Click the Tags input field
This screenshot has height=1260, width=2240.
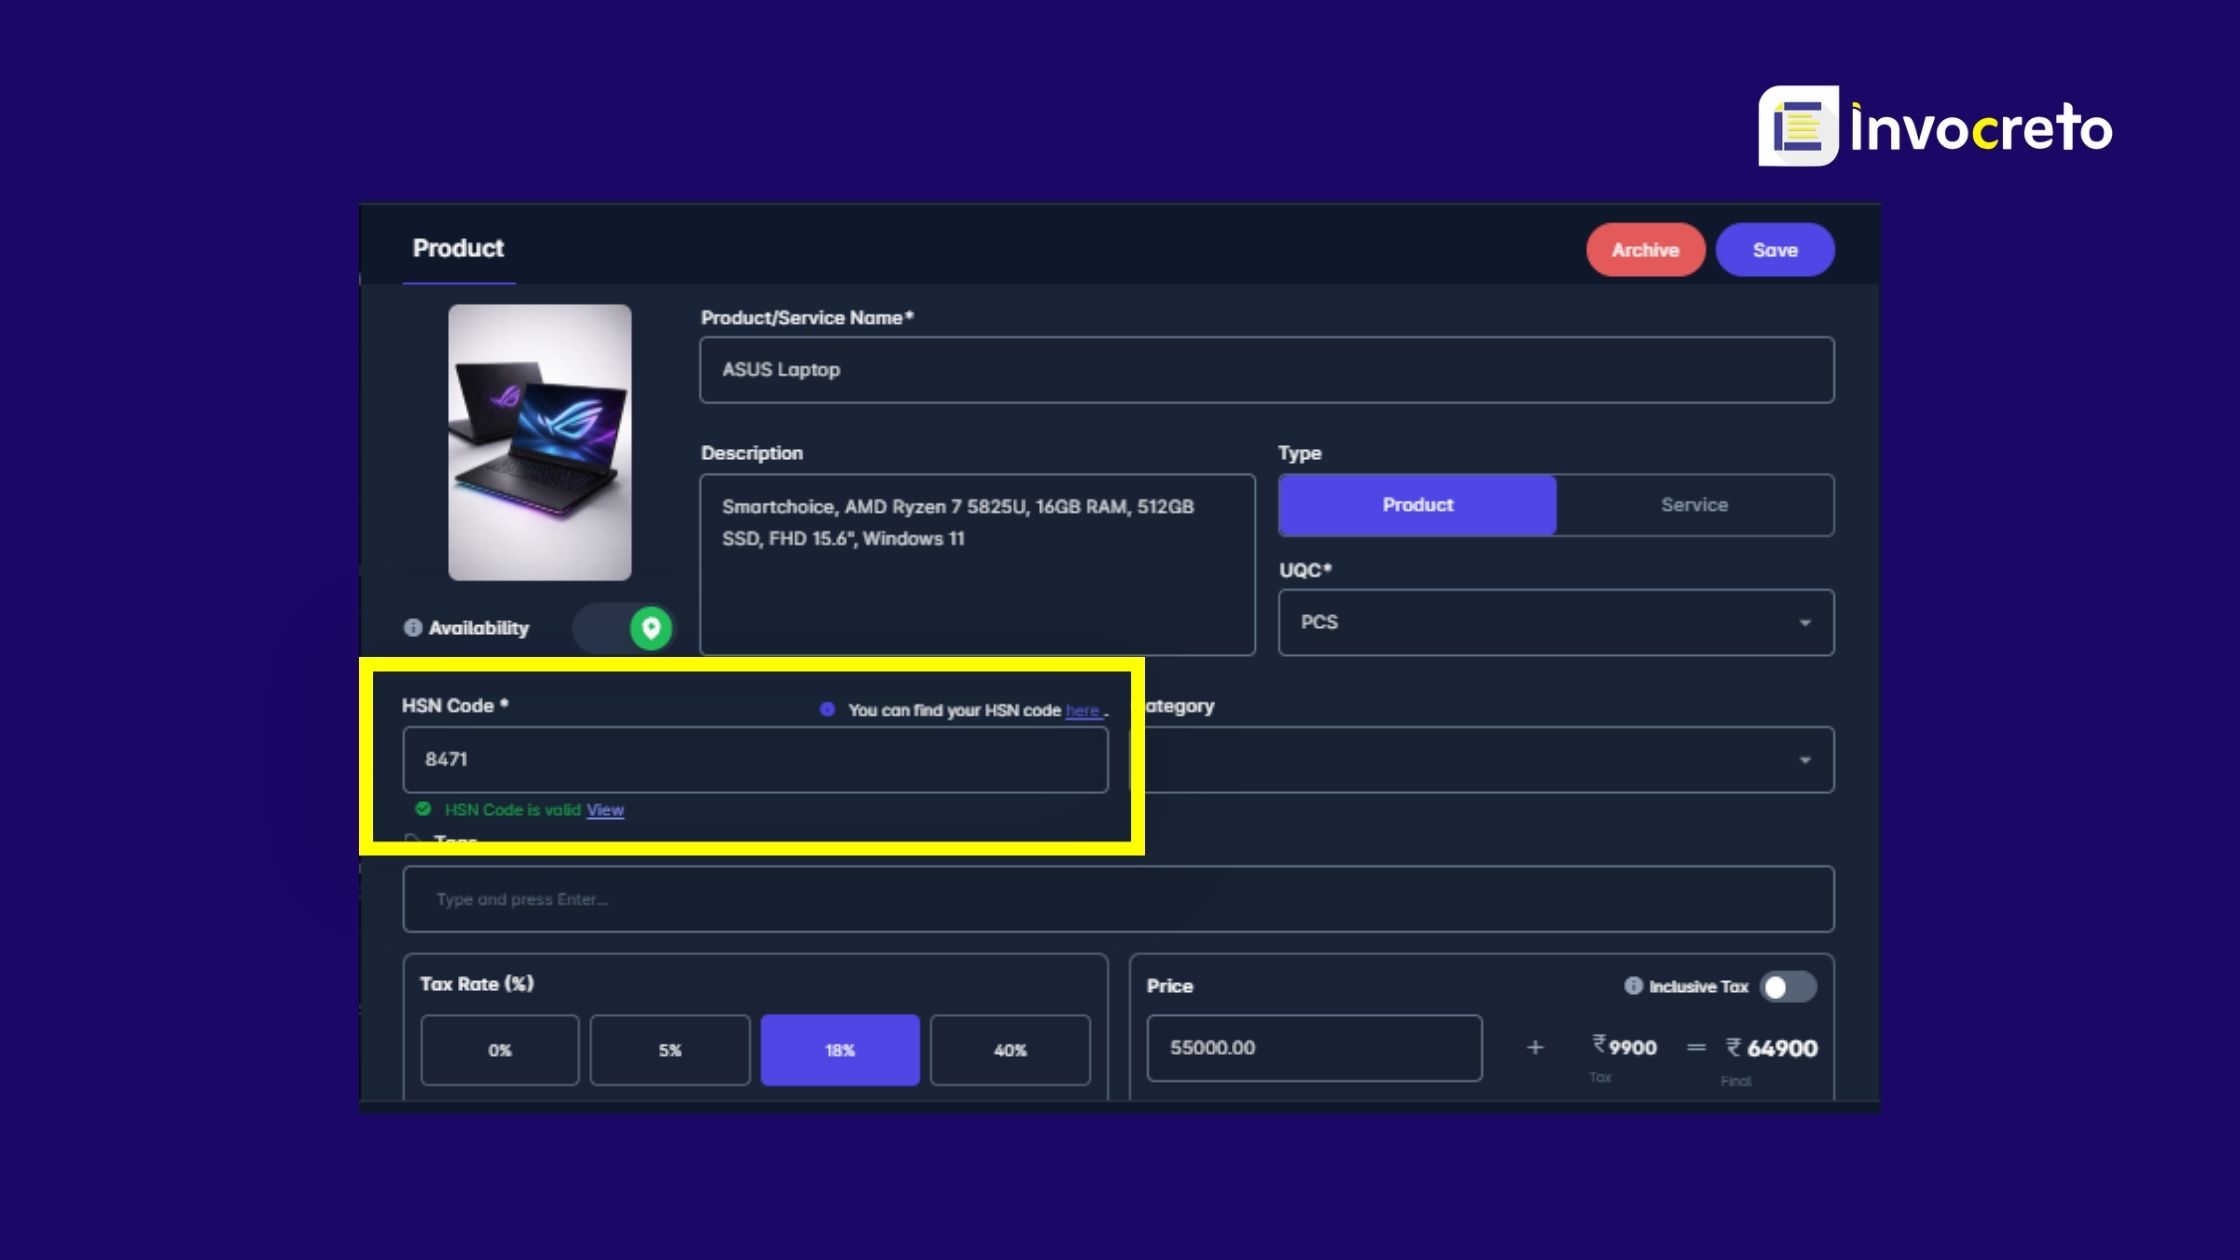coord(1118,899)
